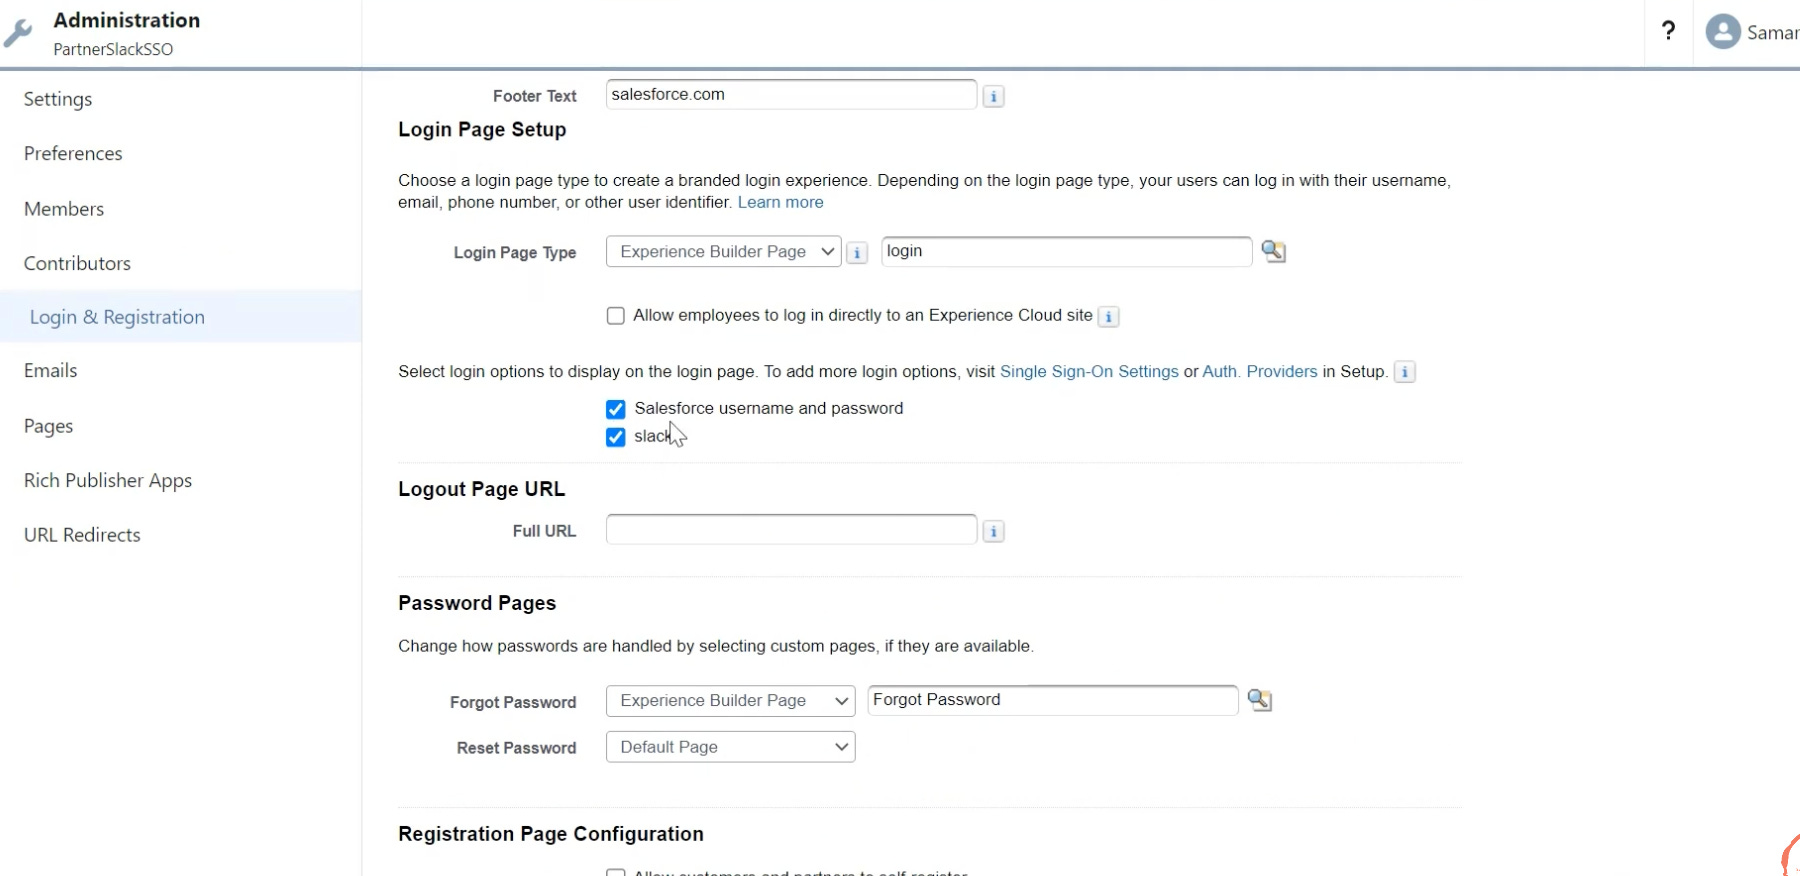Click info icon beside Login Page Type dropdown
Screen dimensions: 1800x876
coord(857,252)
